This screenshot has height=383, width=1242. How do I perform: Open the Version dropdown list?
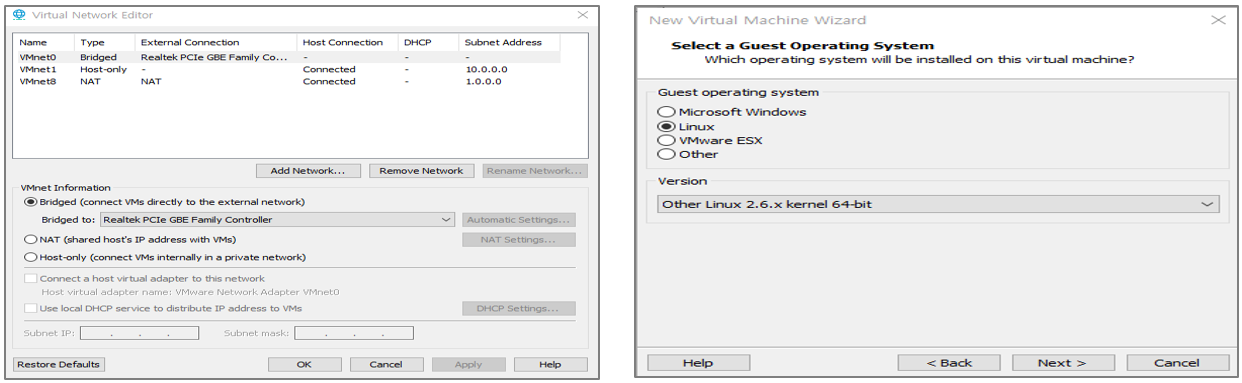coord(938,204)
